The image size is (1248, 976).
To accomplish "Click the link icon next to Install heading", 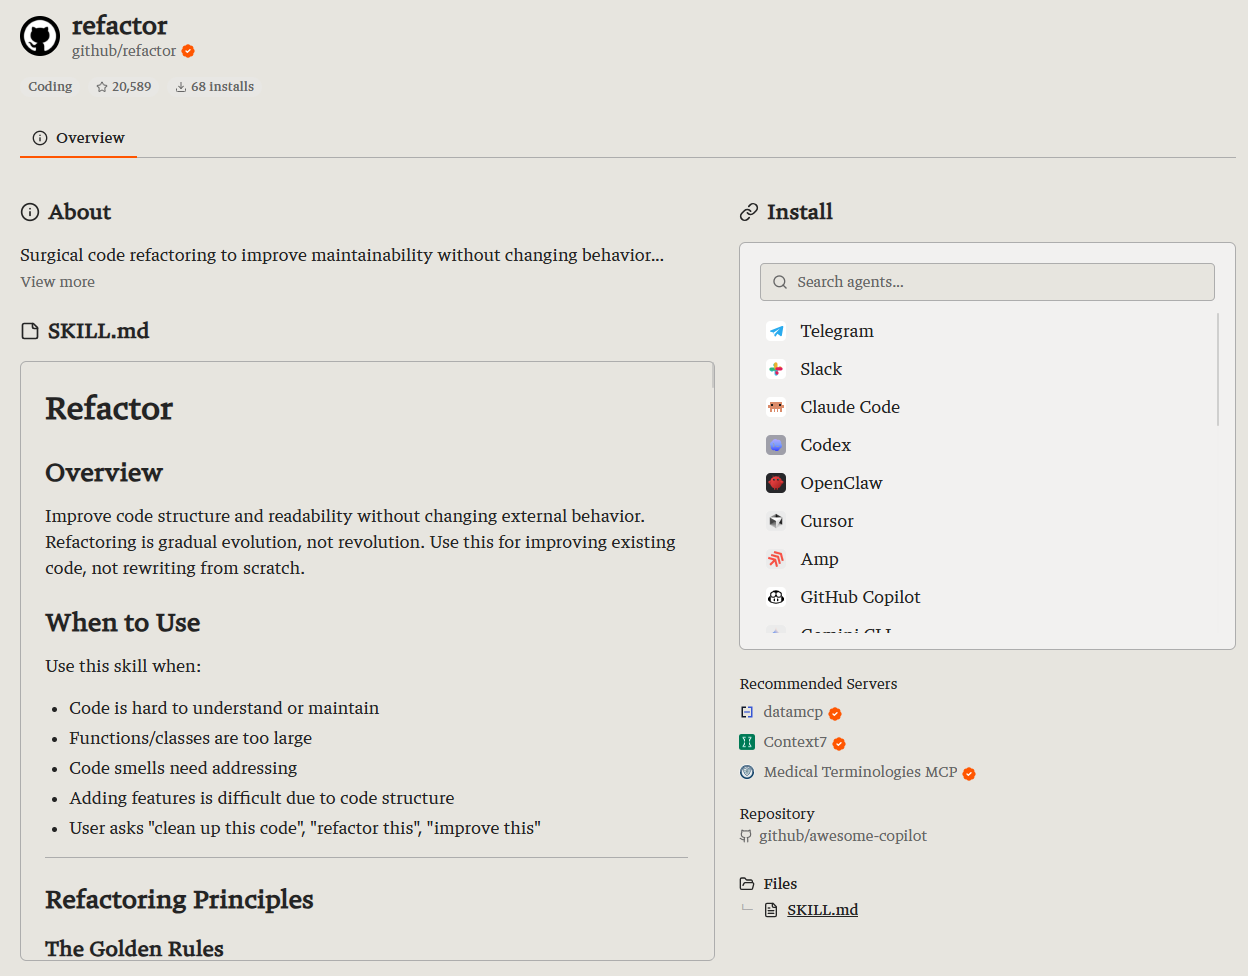I will click(x=749, y=212).
